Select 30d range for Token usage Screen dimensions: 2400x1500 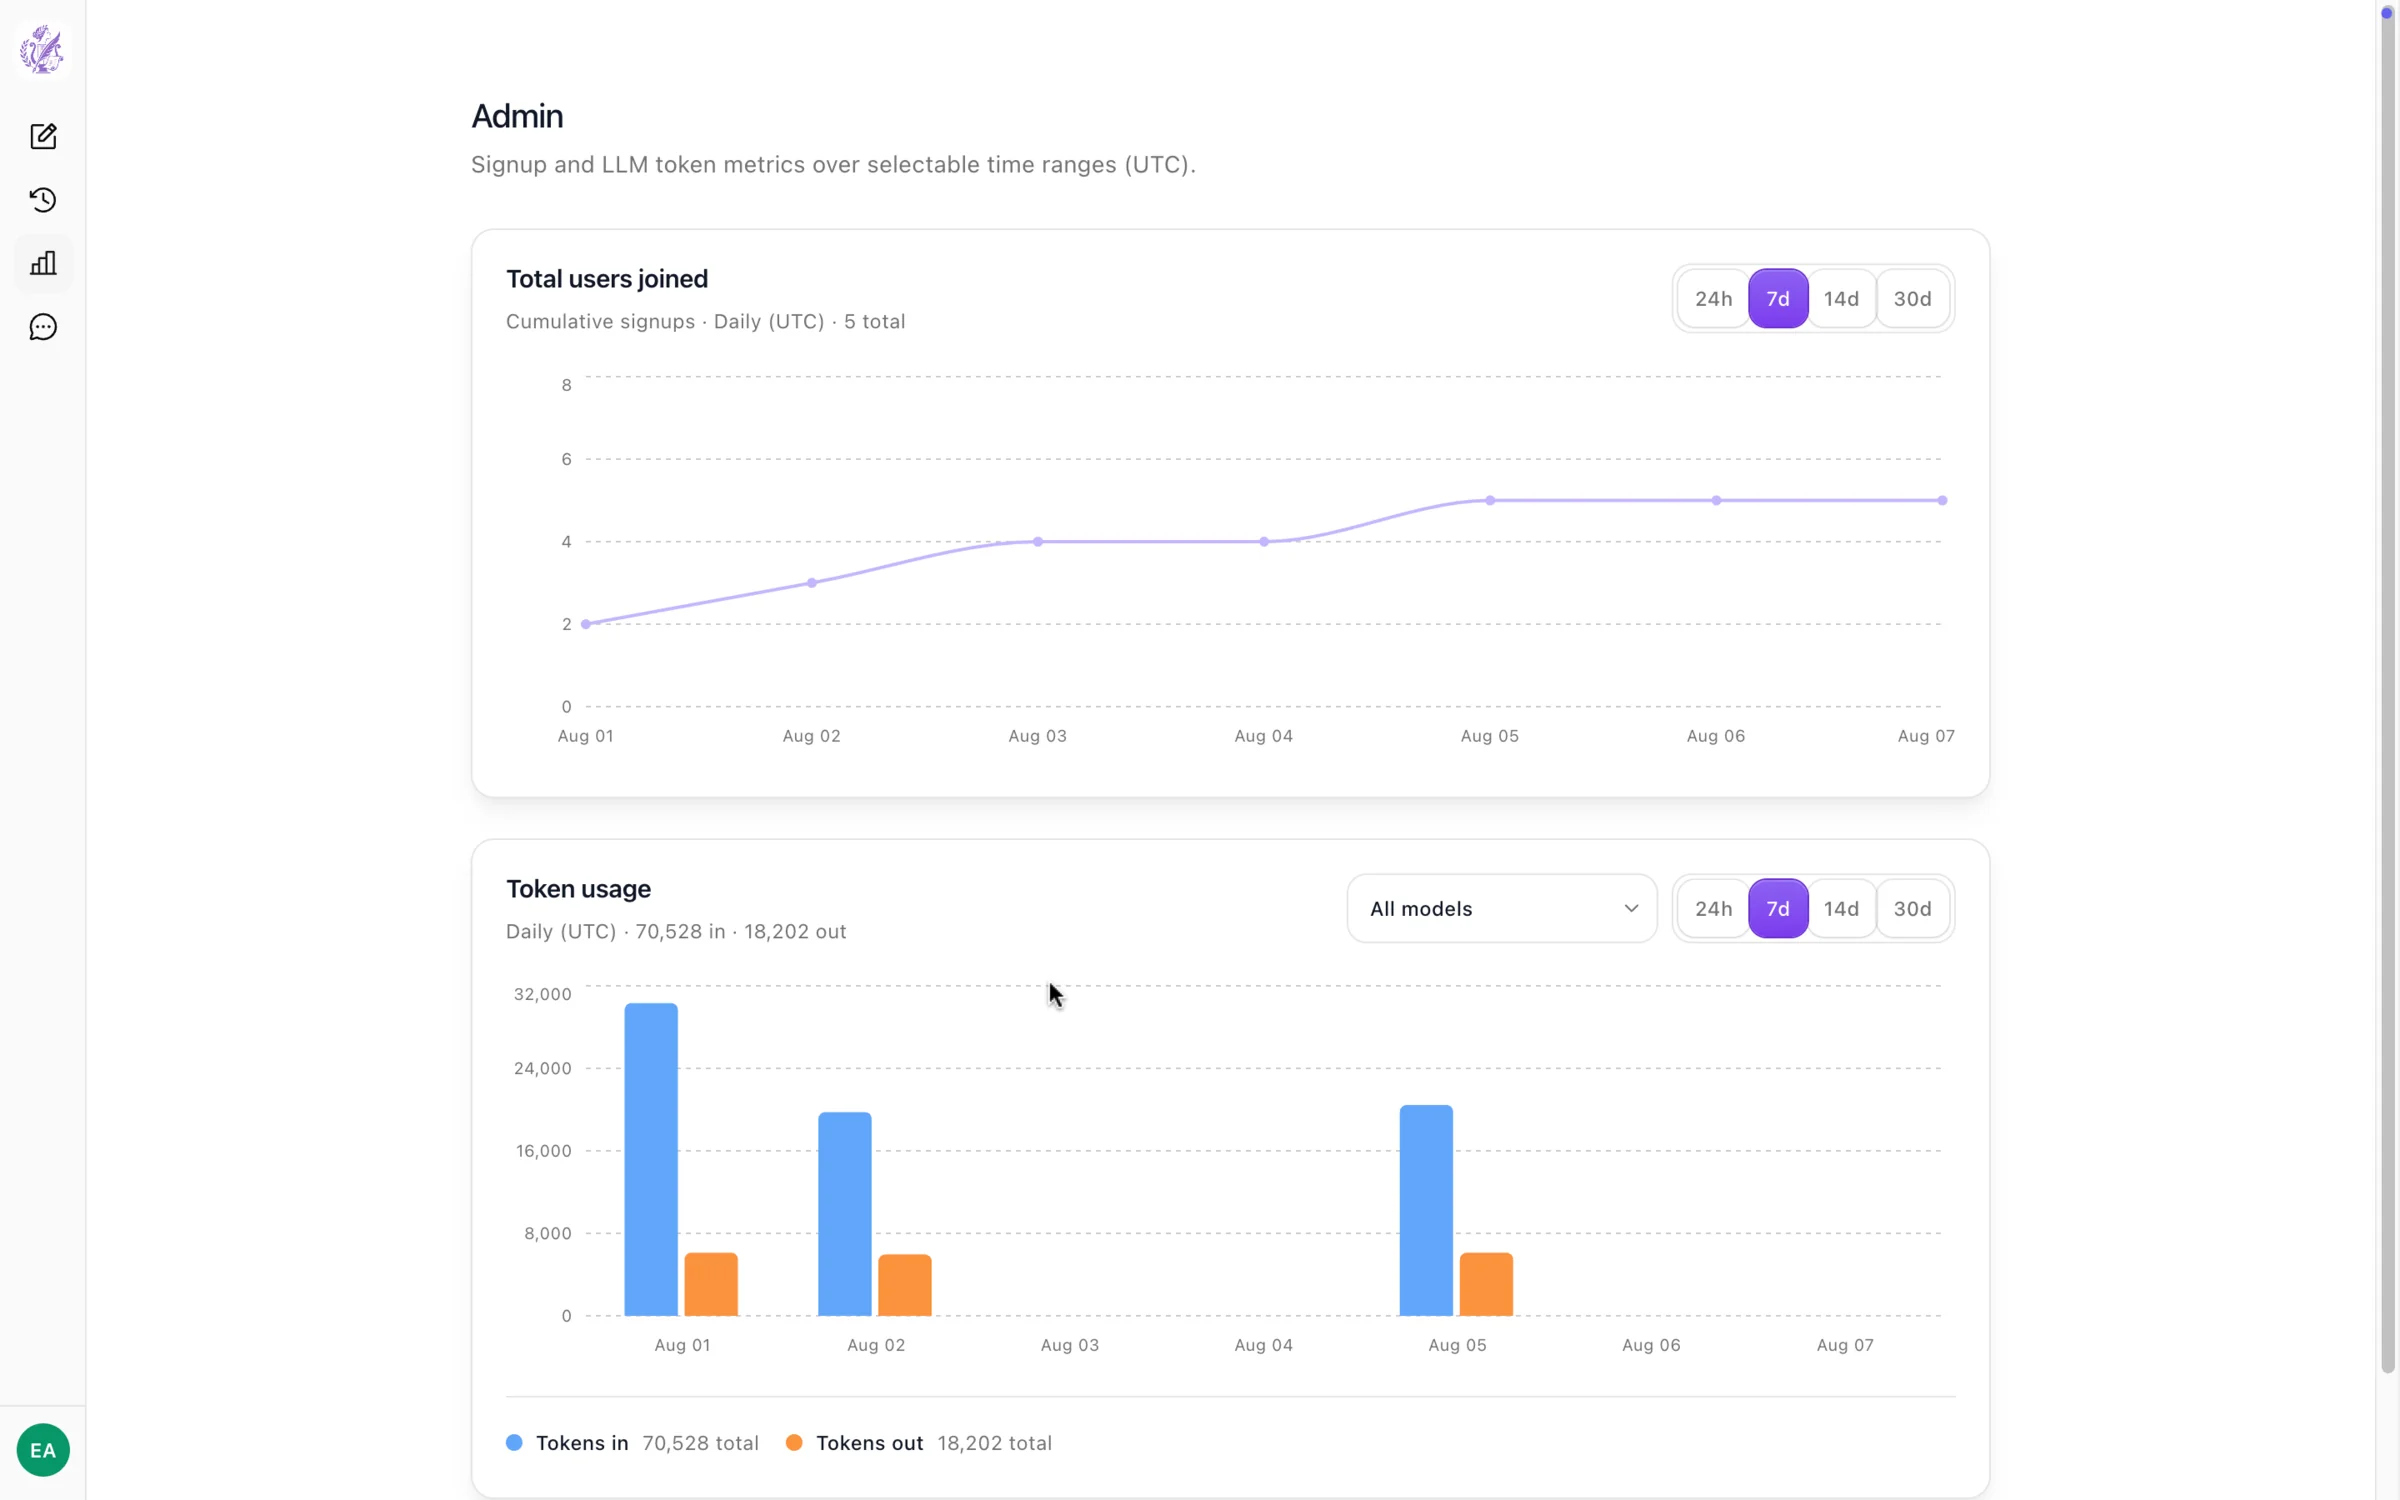point(1912,908)
